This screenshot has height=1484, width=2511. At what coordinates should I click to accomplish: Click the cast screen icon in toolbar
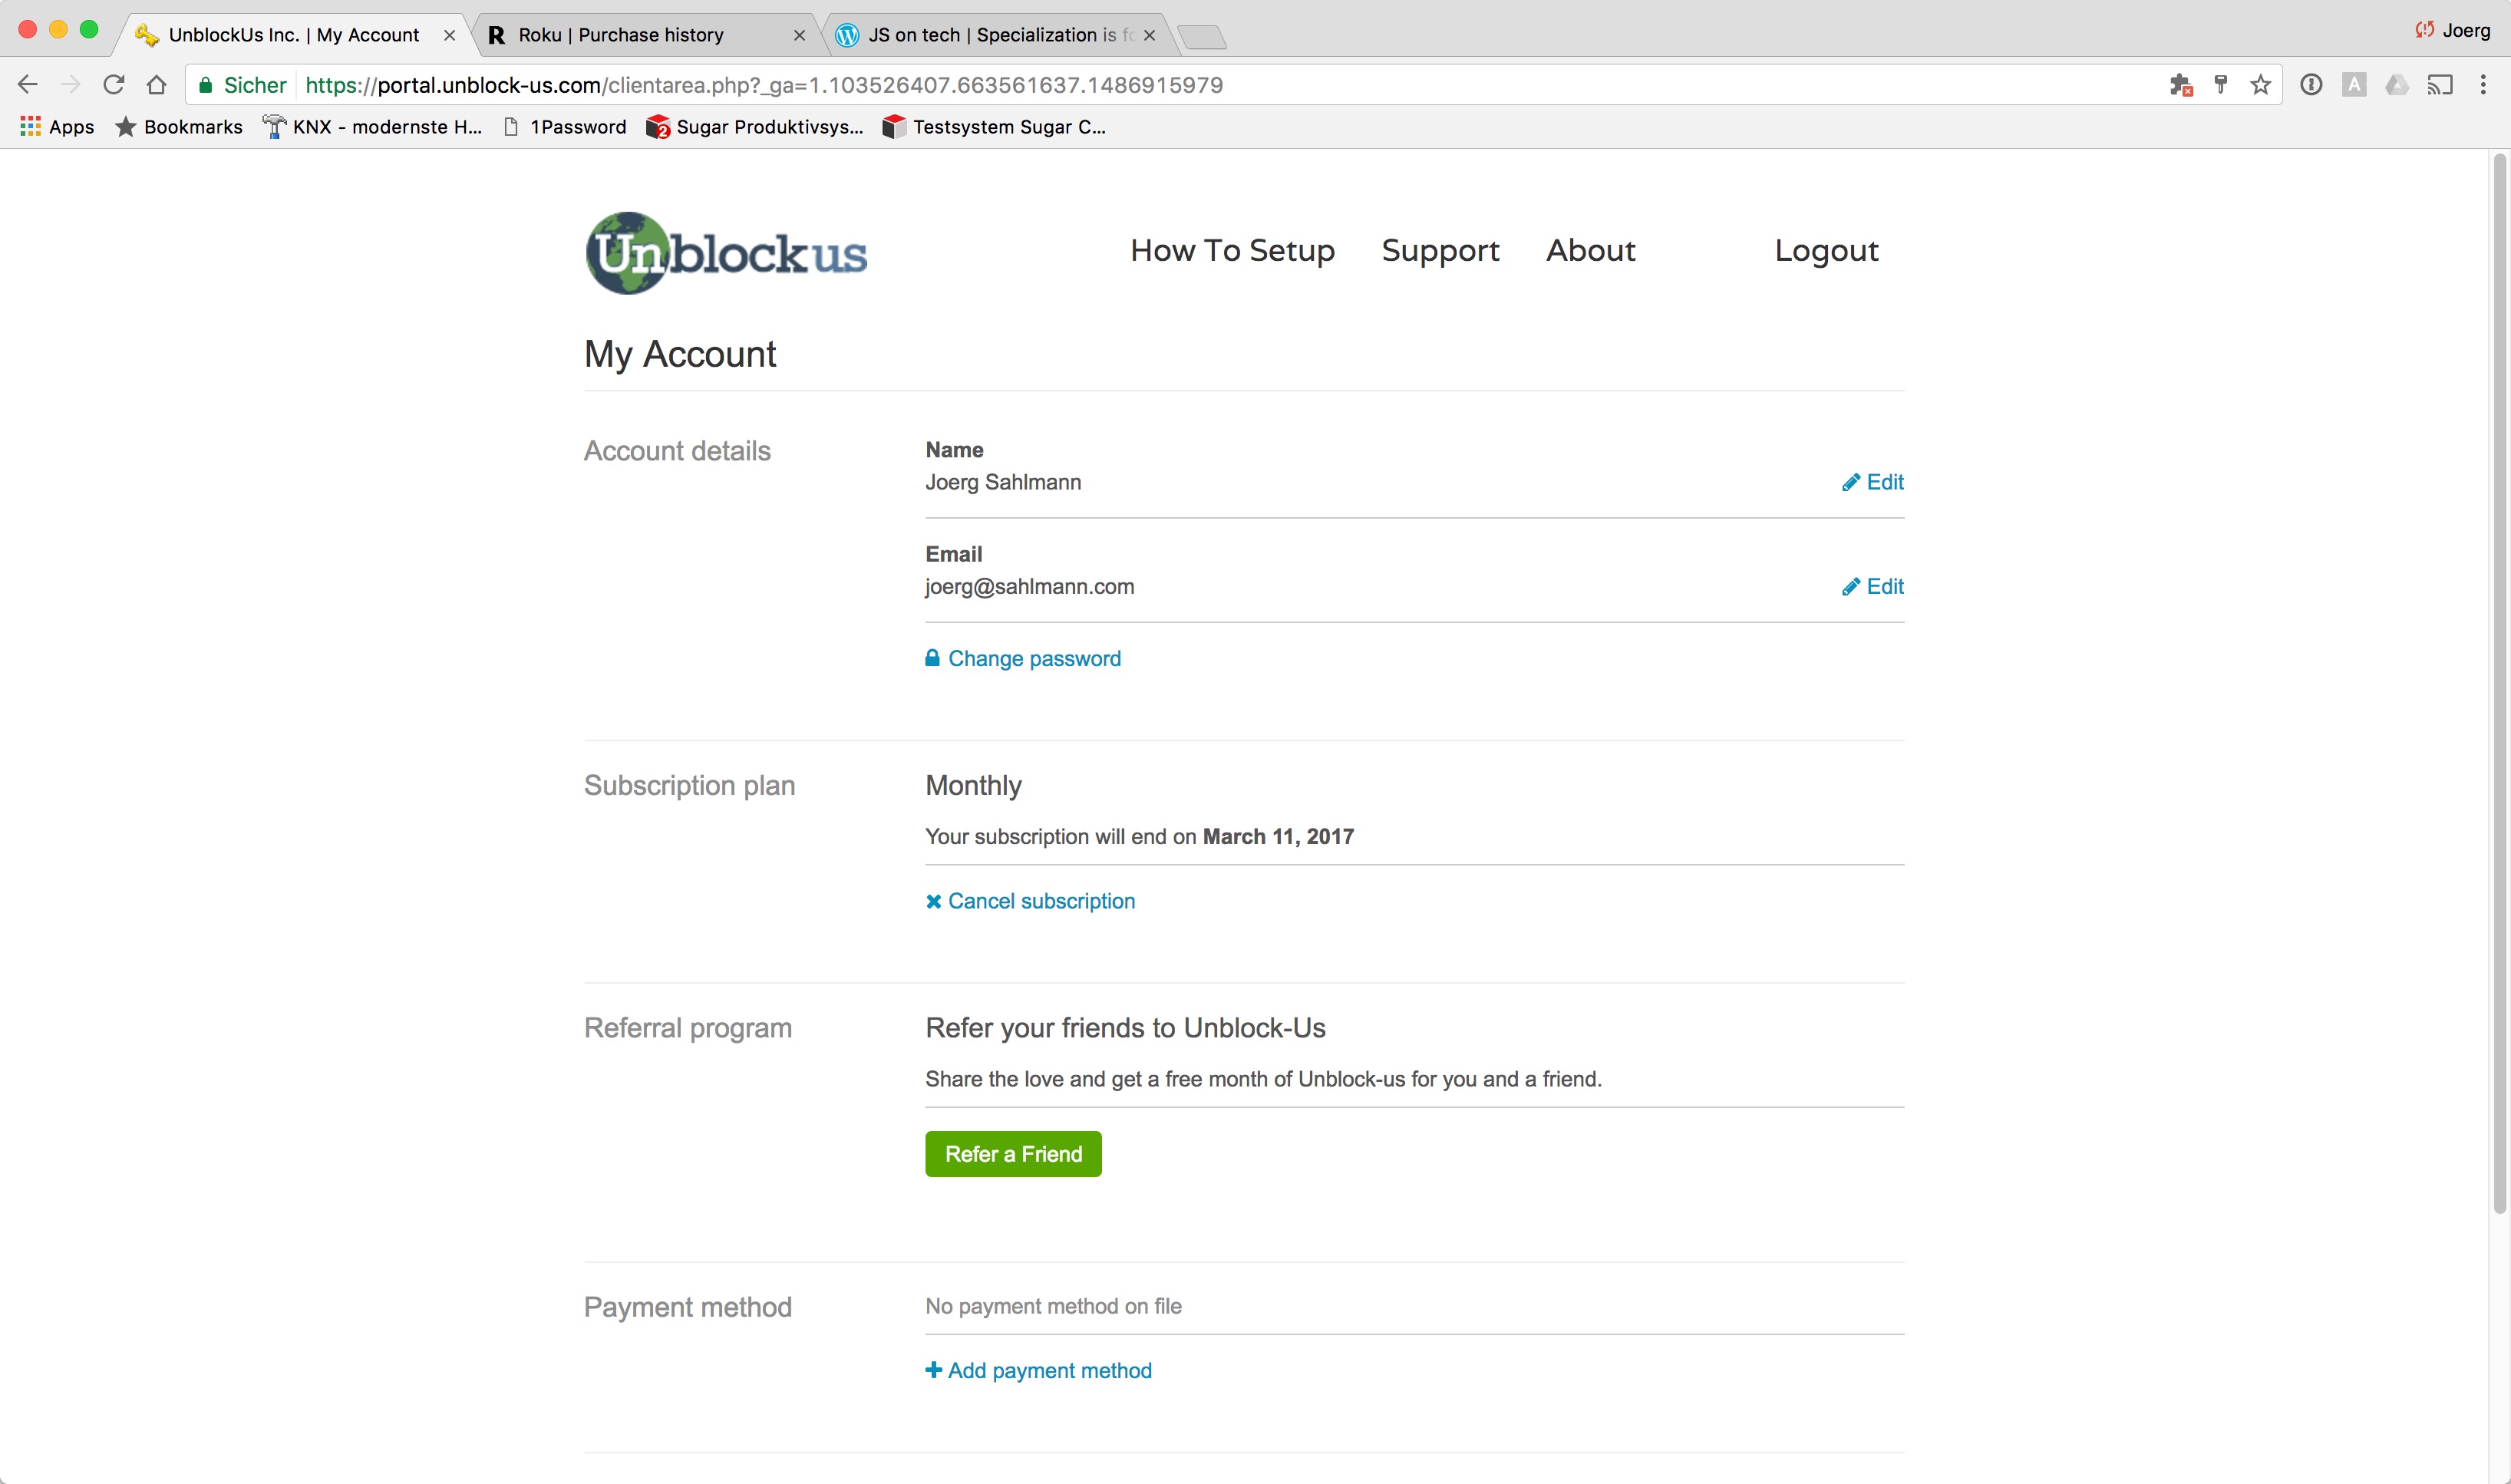[2440, 85]
